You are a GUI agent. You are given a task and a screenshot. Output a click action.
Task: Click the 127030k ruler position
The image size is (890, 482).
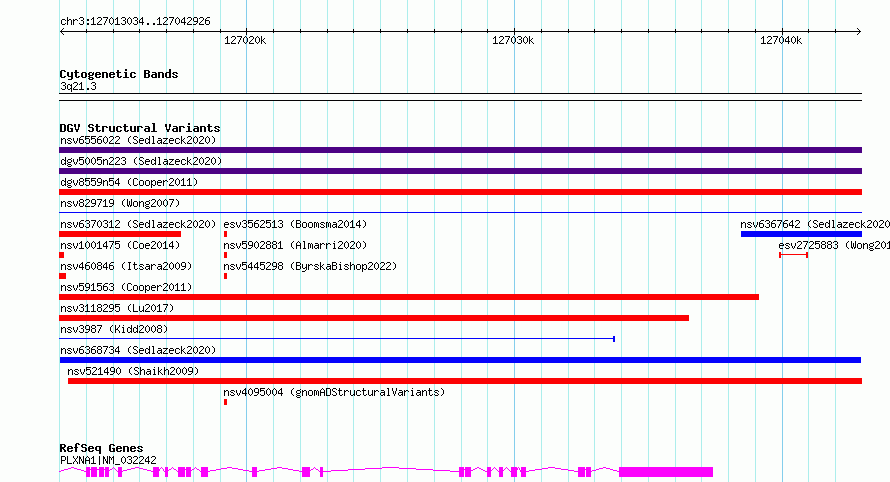pyautogui.click(x=513, y=40)
